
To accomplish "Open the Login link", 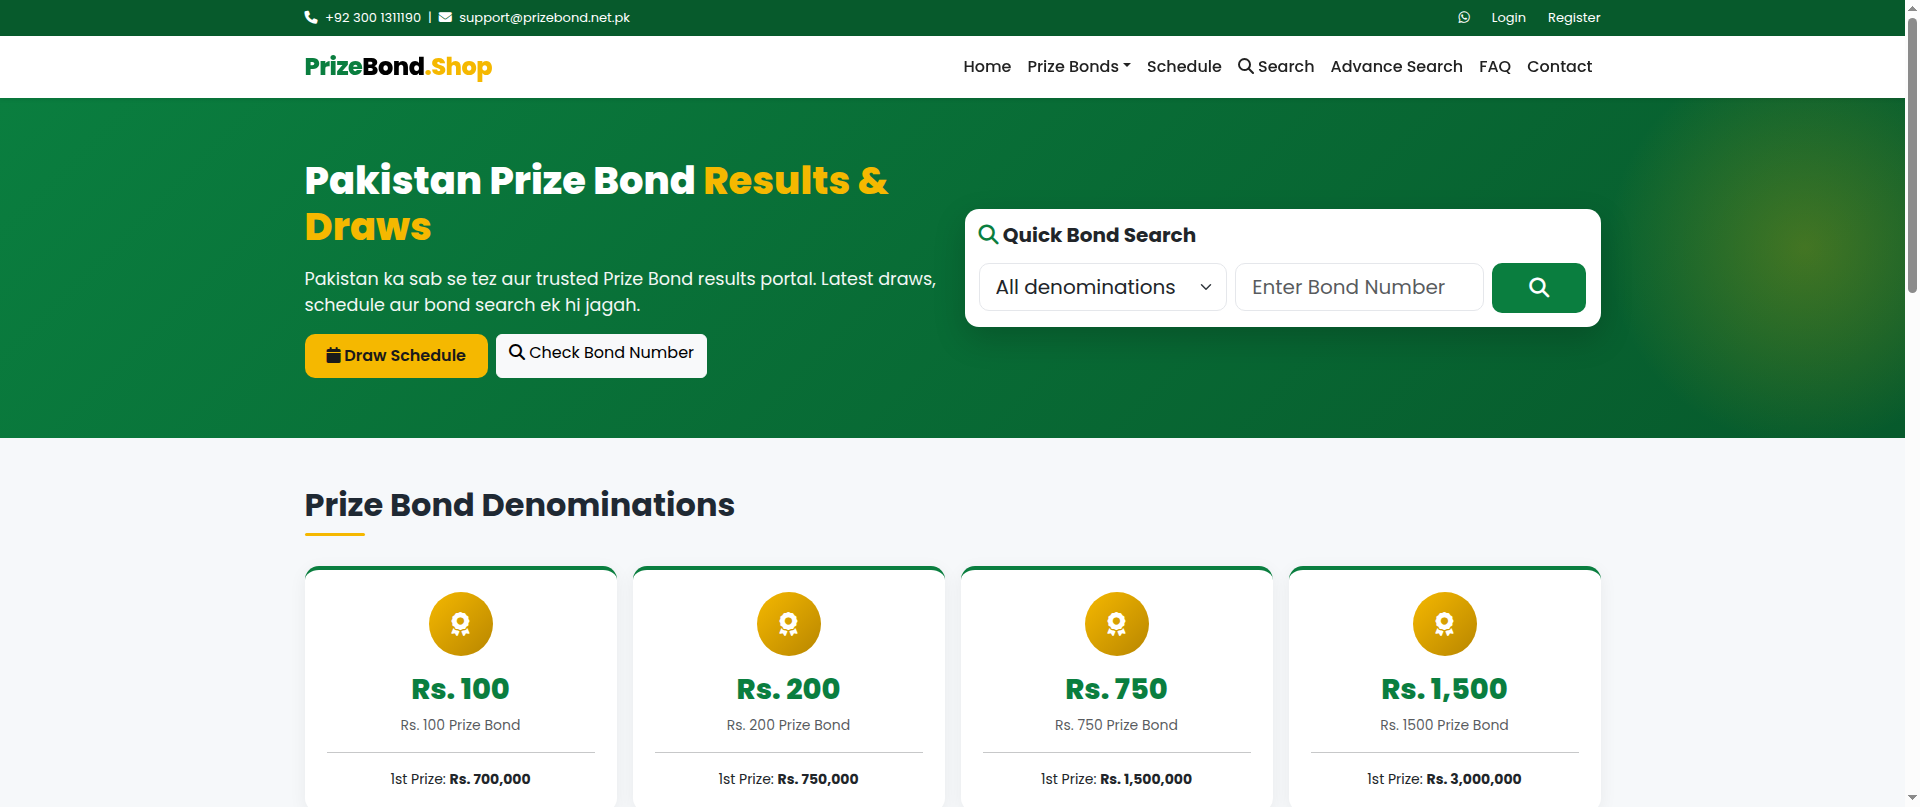I will 1508,18.
